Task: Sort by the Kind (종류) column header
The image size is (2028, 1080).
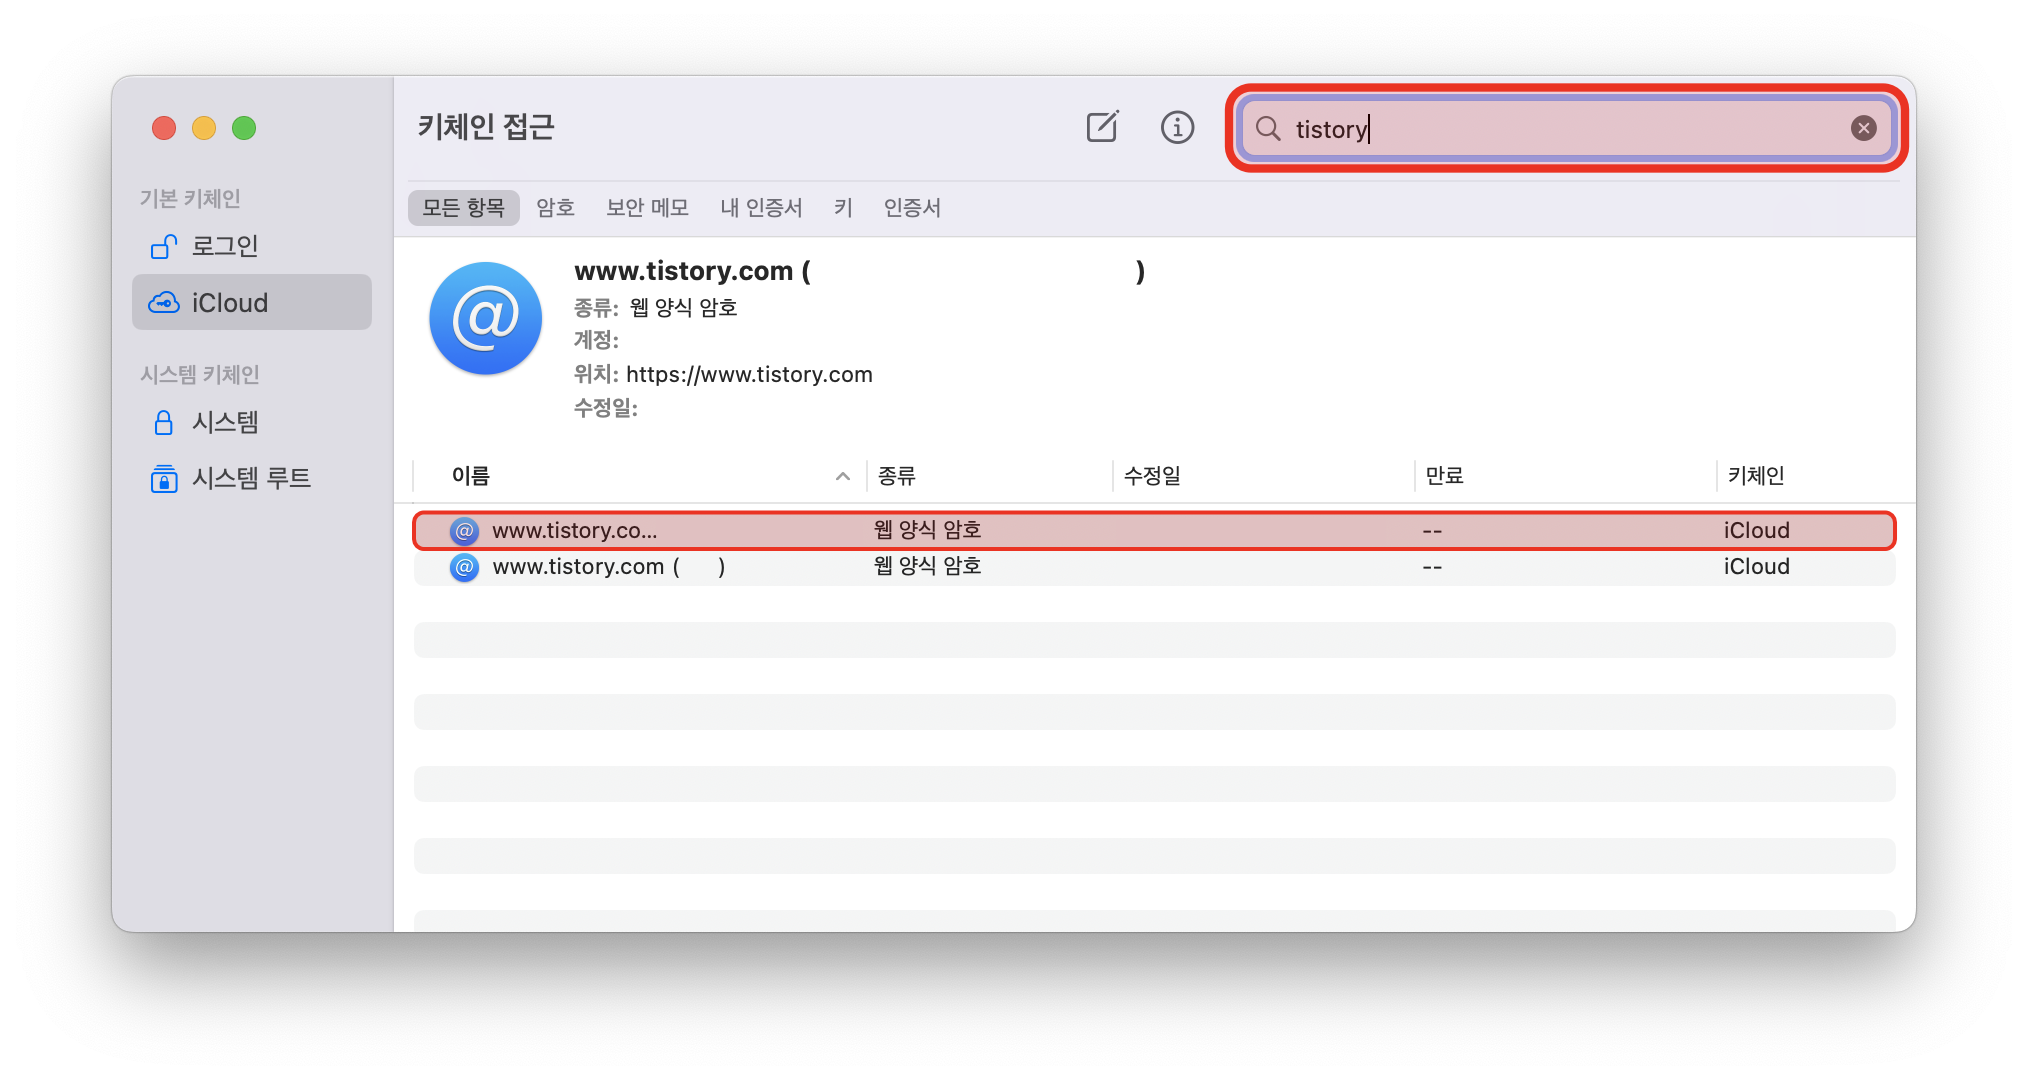Action: (896, 476)
